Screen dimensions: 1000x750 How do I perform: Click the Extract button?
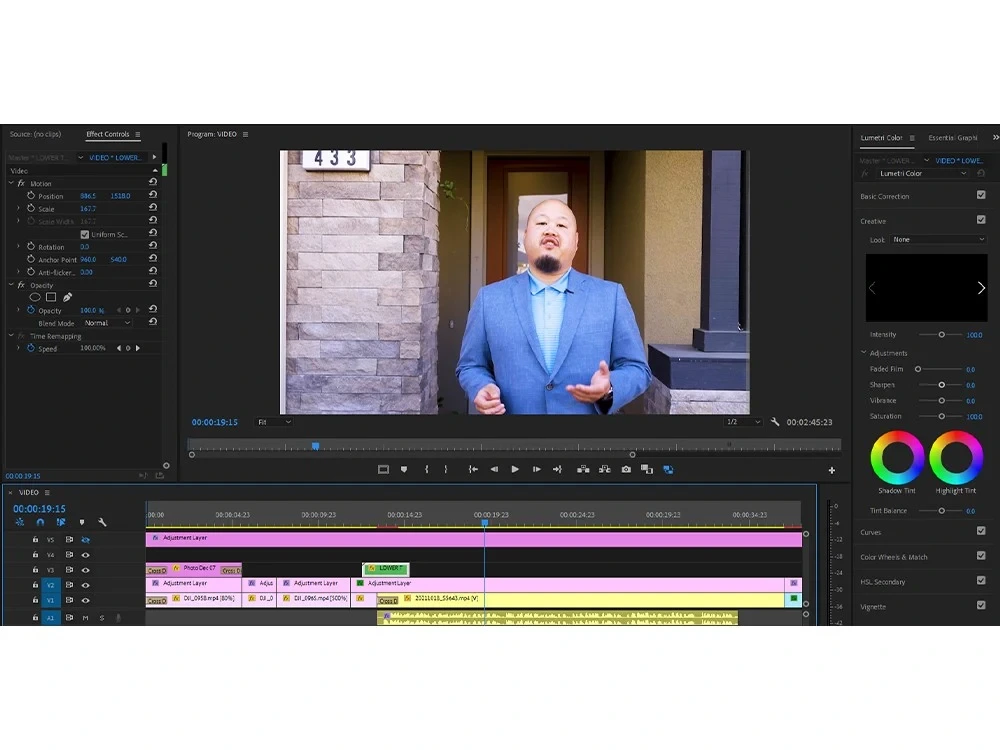point(605,469)
